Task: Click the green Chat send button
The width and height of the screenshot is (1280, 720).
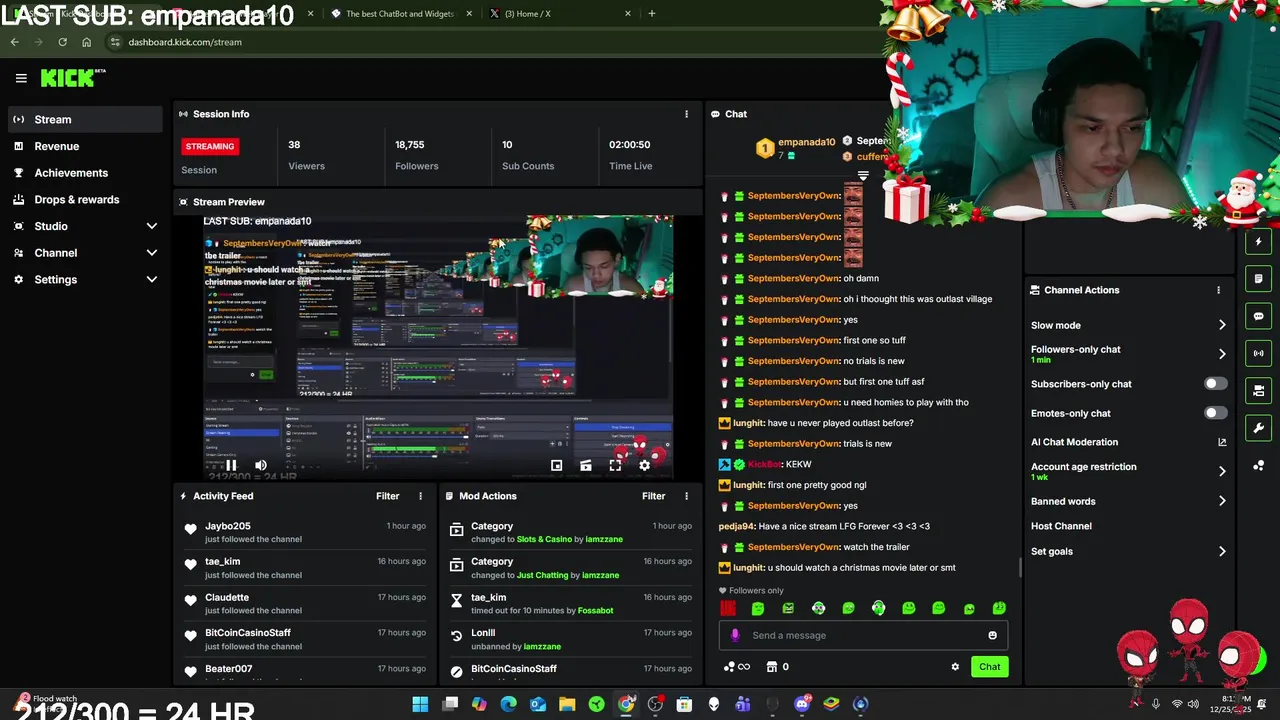Action: (x=989, y=667)
